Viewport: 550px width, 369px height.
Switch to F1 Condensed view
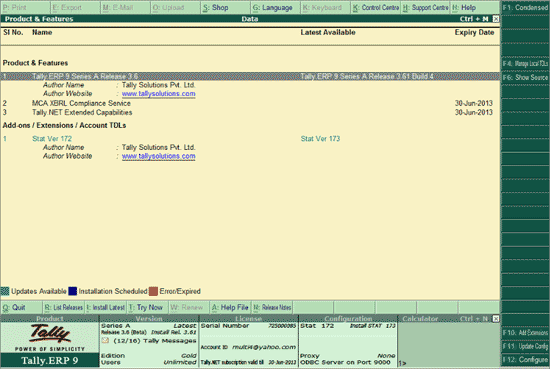coord(525,7)
